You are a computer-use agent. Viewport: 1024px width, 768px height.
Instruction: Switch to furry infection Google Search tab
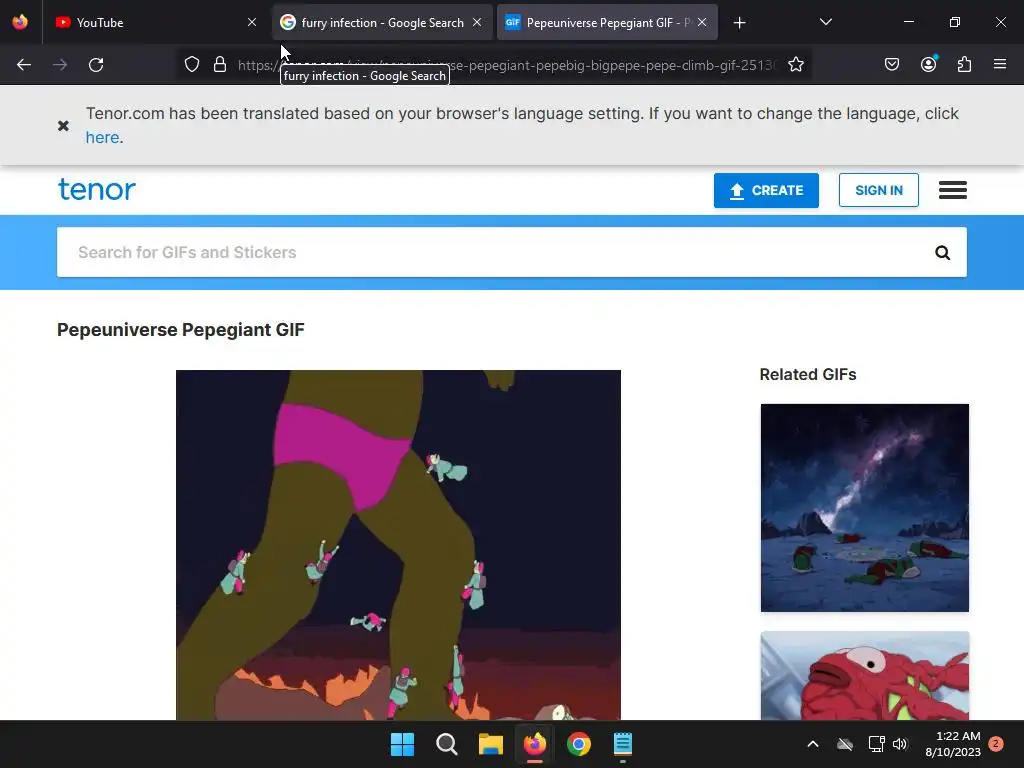point(382,22)
